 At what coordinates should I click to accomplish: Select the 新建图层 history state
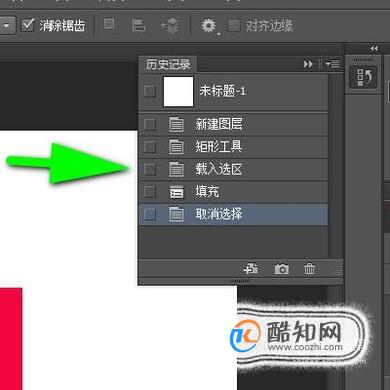pyautogui.click(x=233, y=124)
